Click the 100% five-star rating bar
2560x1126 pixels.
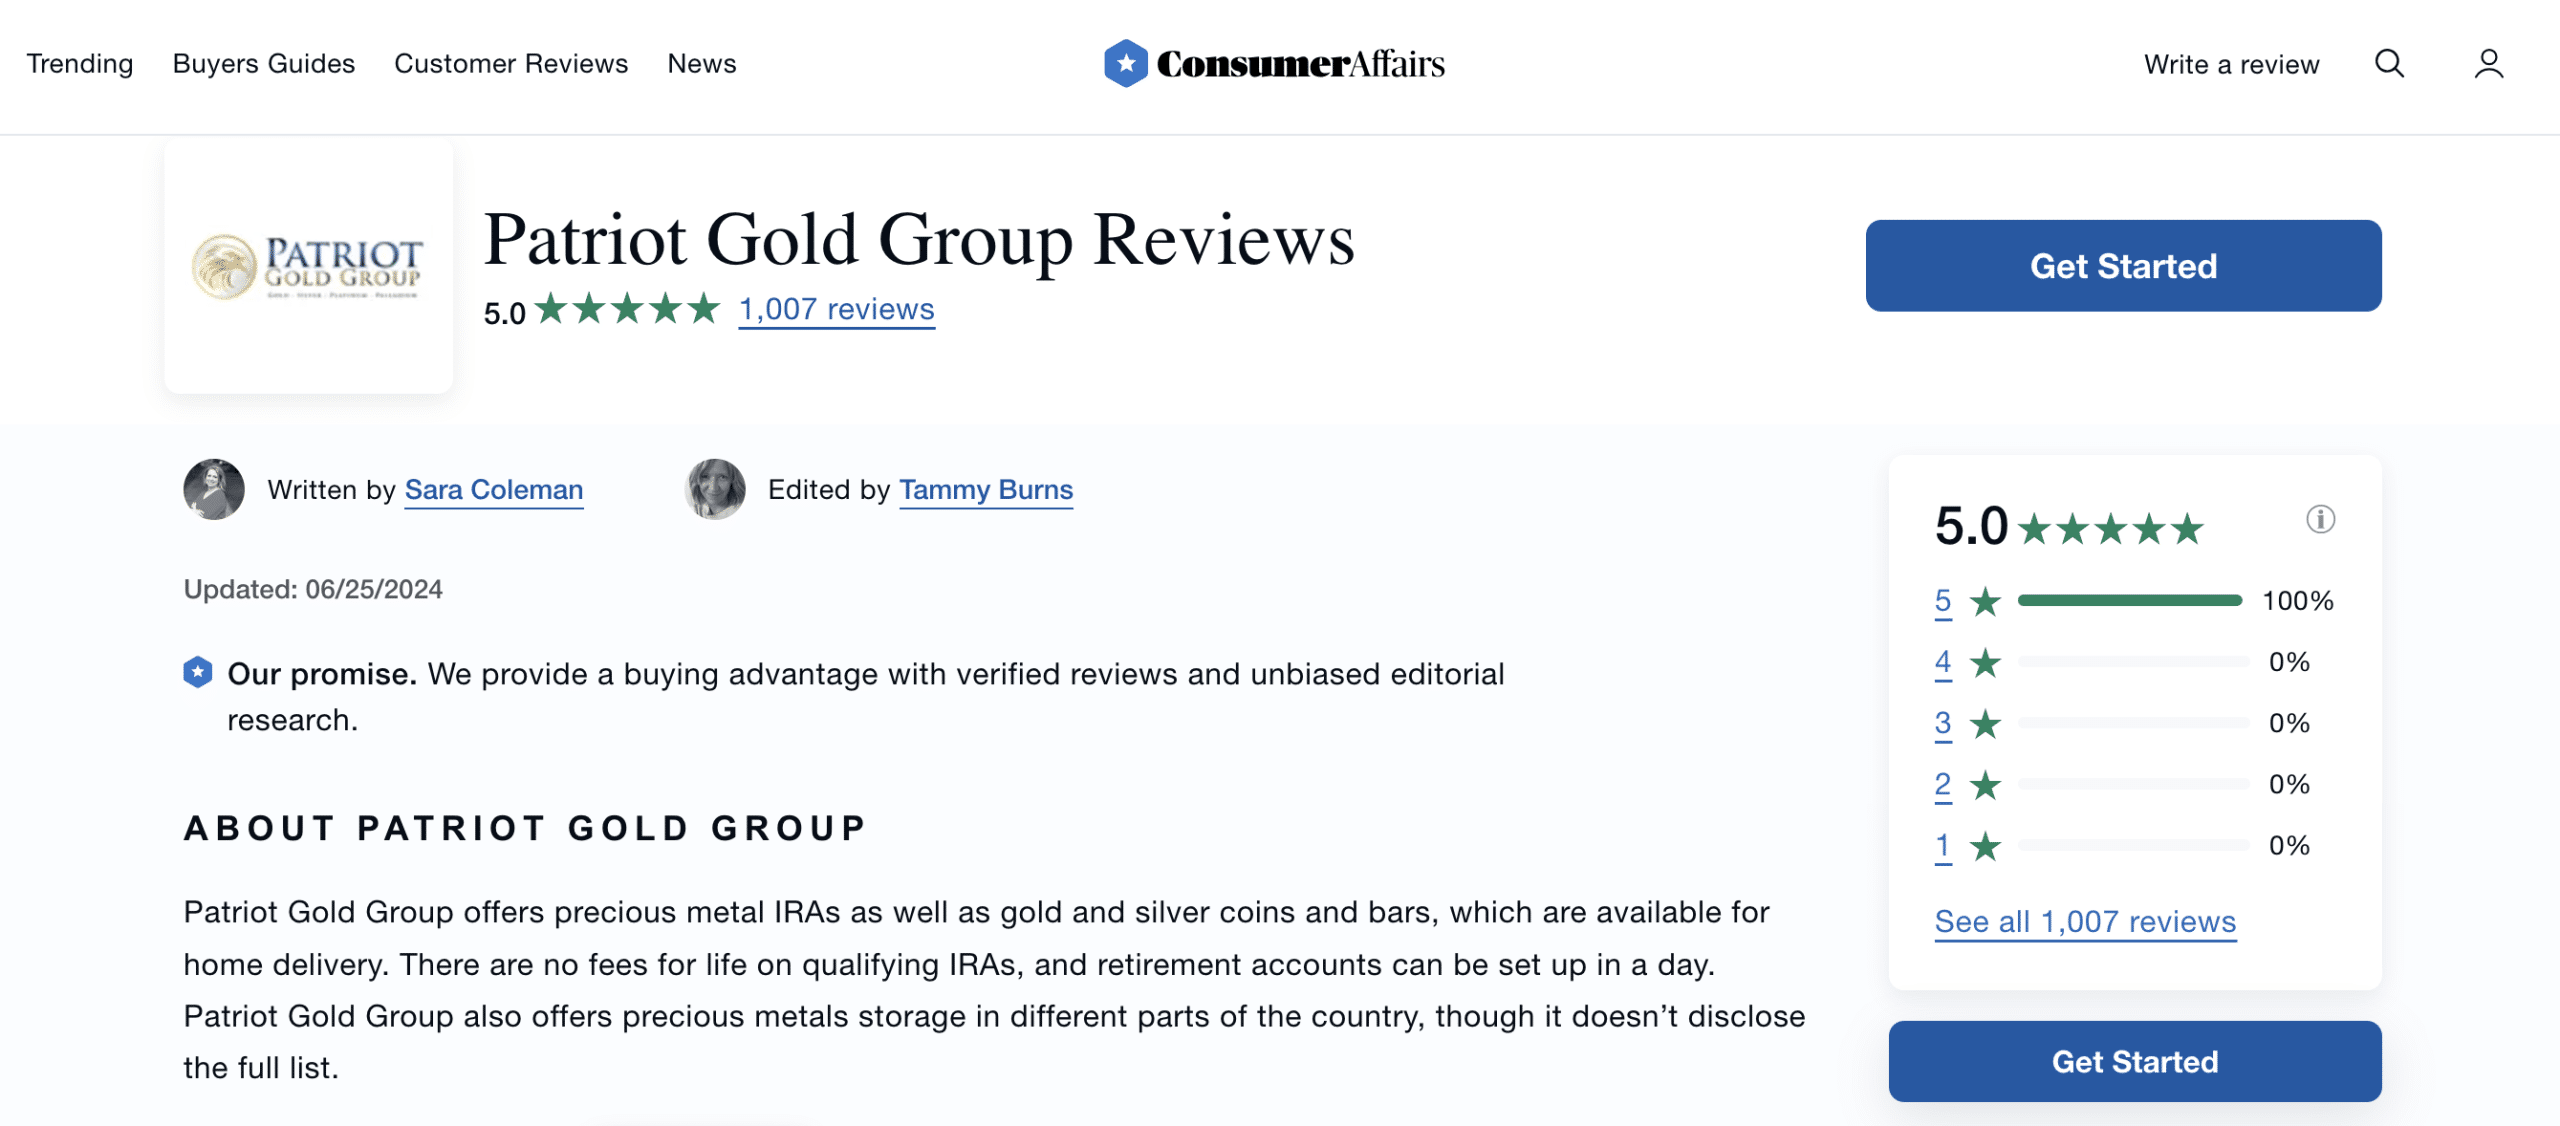[2131, 600]
